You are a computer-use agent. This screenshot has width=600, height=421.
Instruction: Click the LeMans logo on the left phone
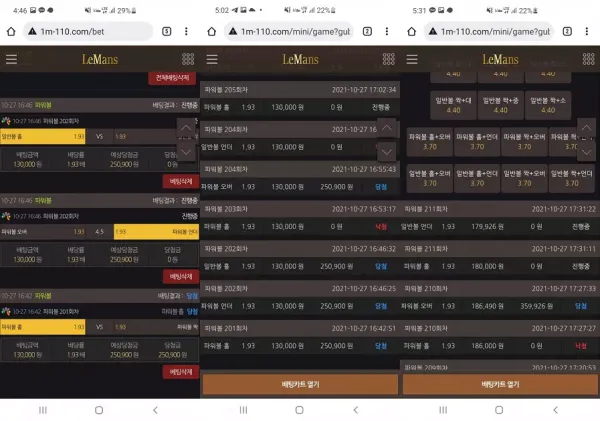[100, 59]
